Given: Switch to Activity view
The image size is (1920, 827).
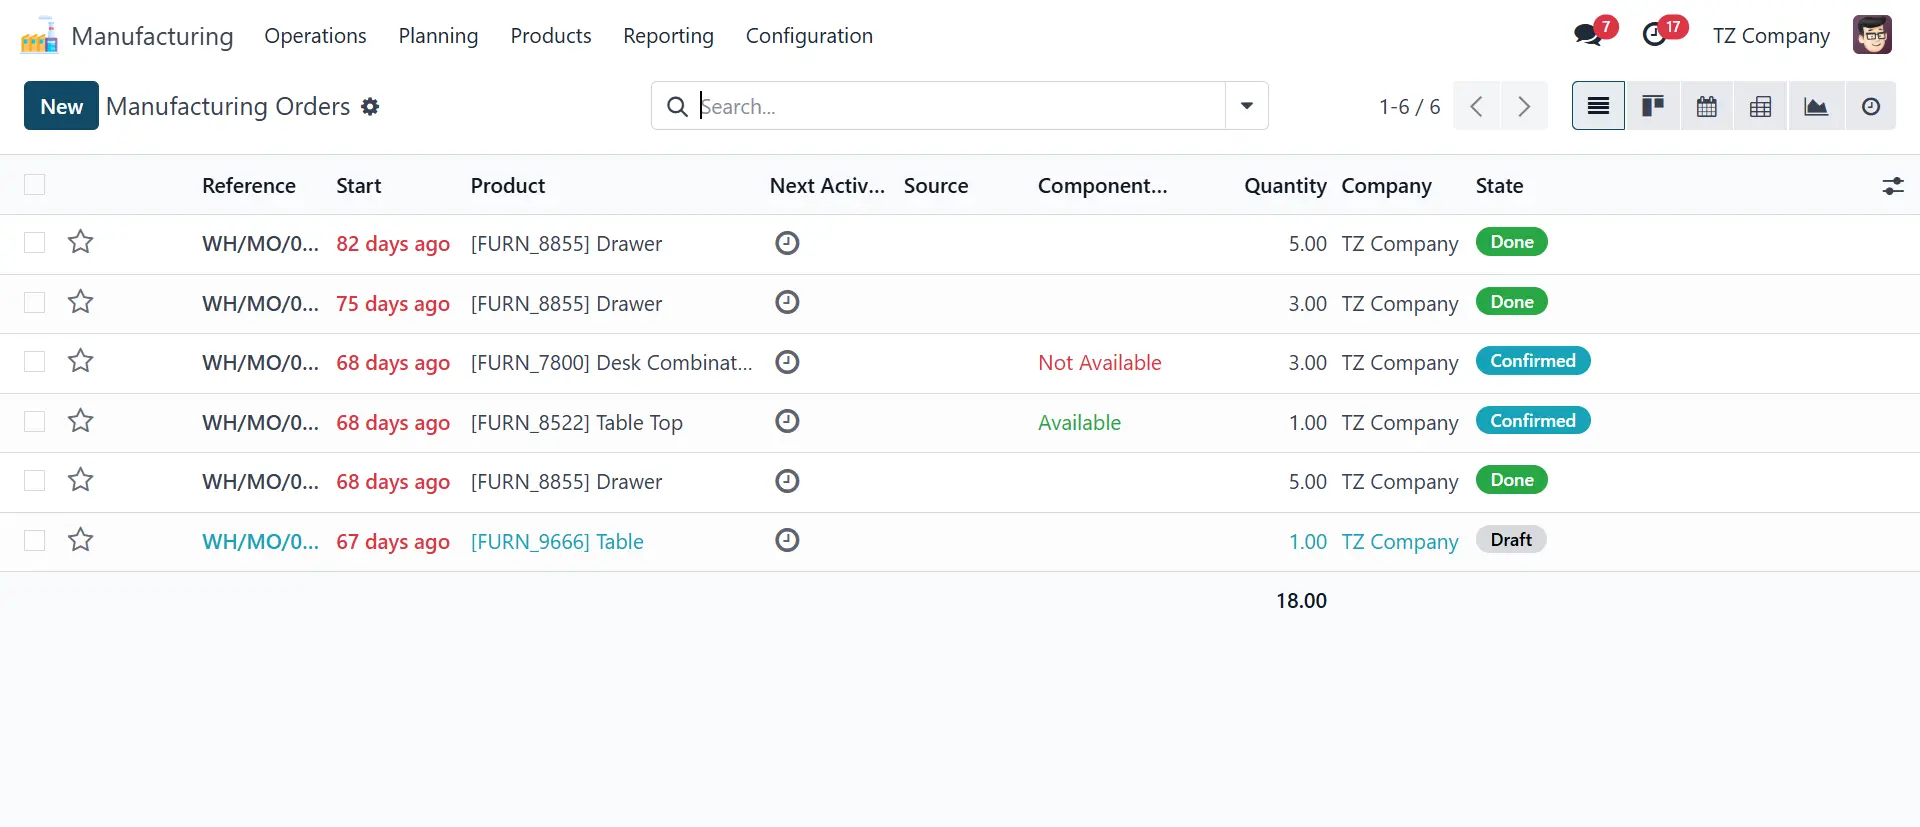Looking at the screenshot, I should click(x=1870, y=106).
